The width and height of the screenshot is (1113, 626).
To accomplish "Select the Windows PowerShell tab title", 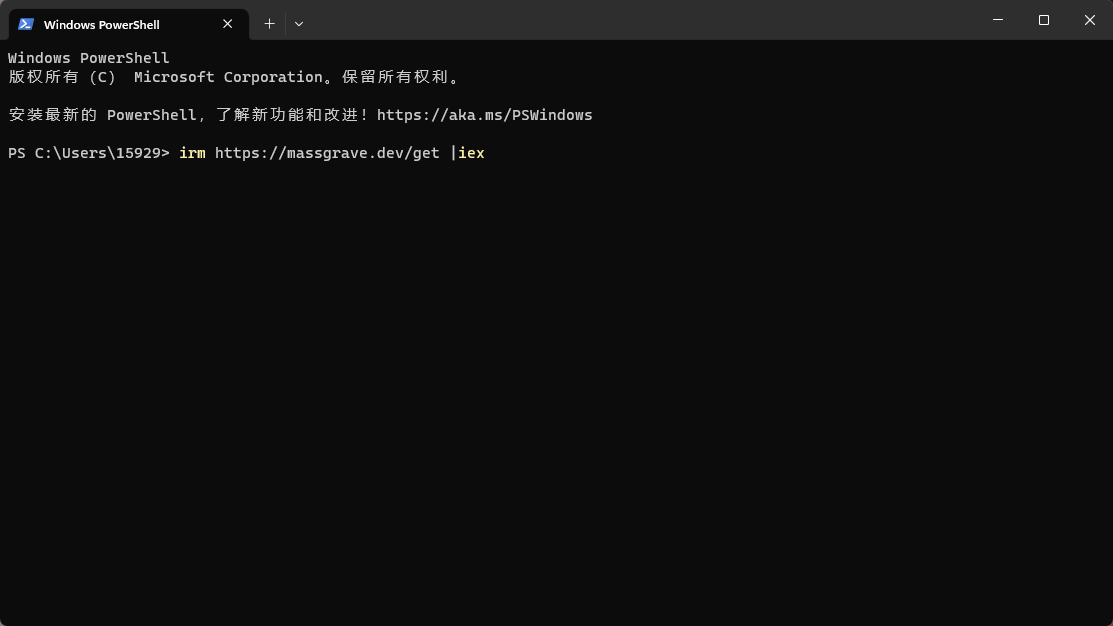I will tap(101, 25).
